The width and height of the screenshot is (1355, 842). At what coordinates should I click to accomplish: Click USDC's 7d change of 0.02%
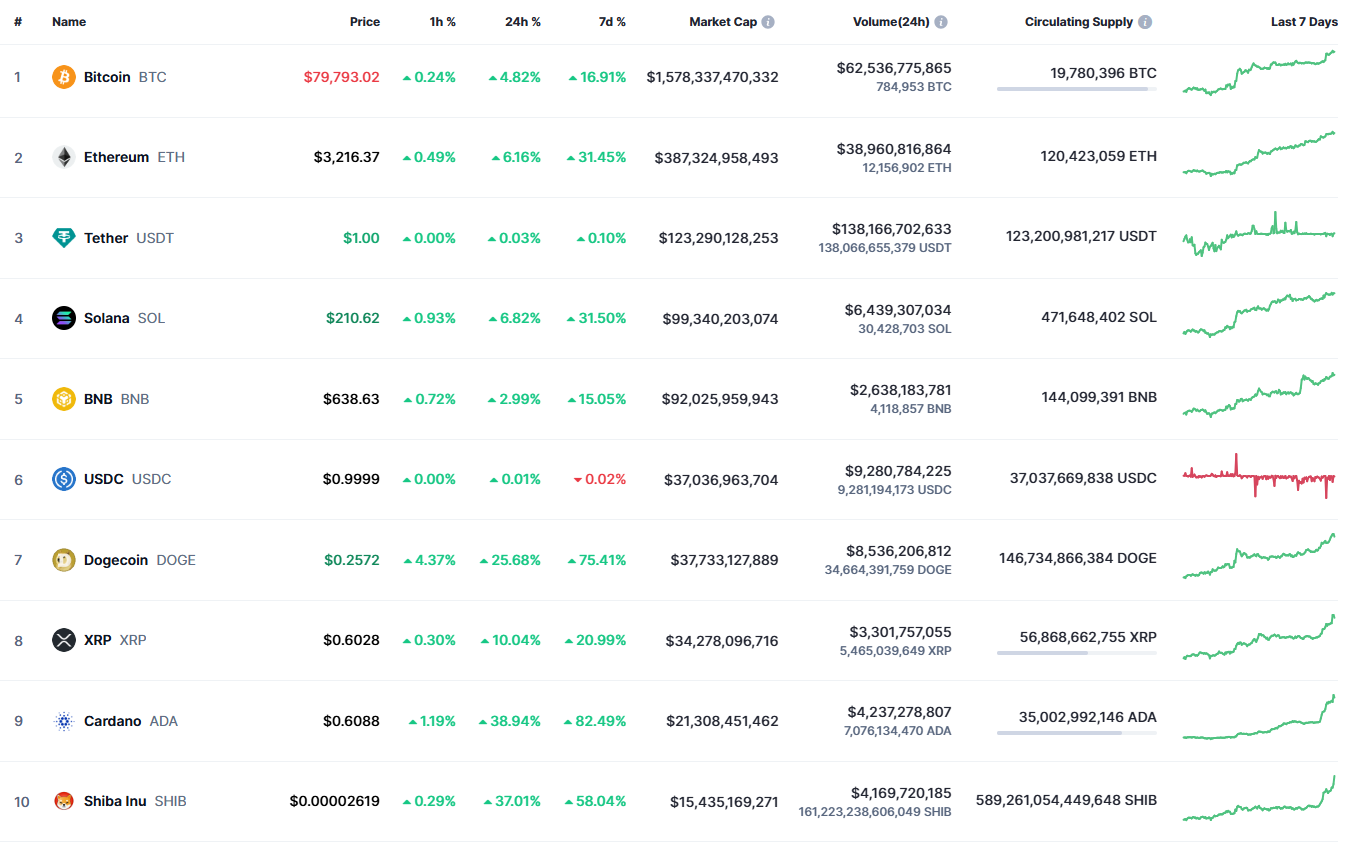(600, 479)
